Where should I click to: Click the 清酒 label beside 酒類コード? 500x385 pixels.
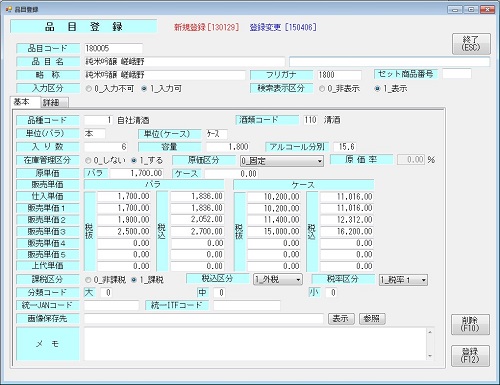click(x=332, y=120)
